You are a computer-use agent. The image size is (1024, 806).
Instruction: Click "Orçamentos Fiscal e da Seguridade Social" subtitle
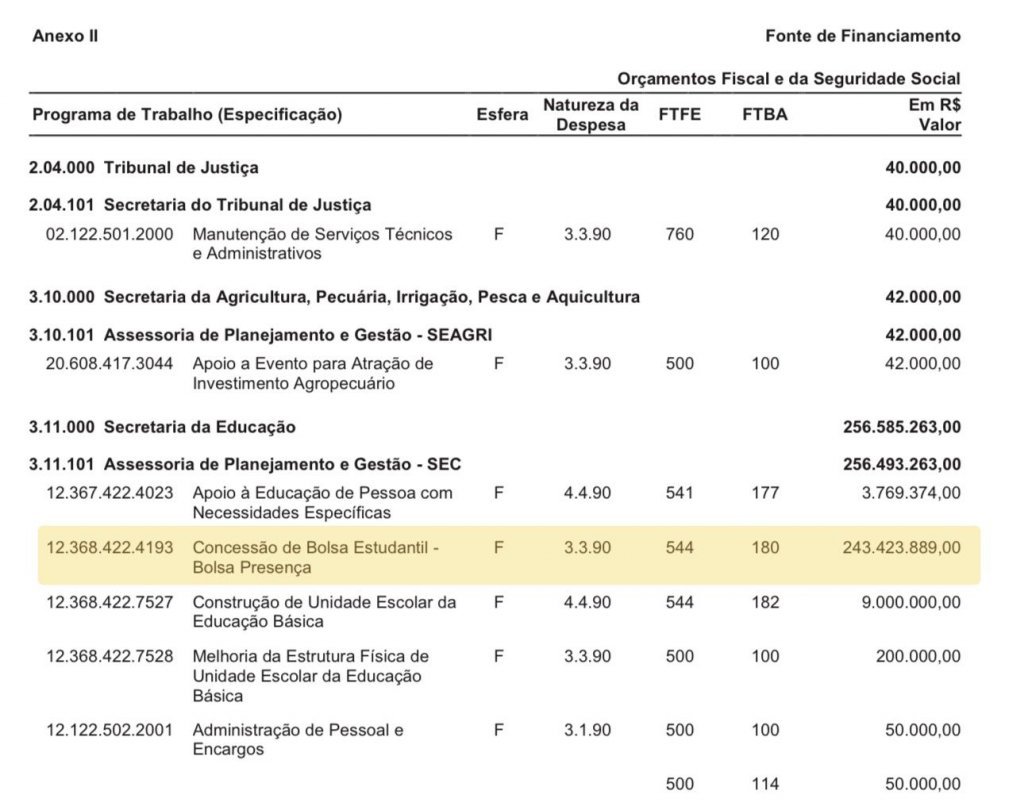788,79
